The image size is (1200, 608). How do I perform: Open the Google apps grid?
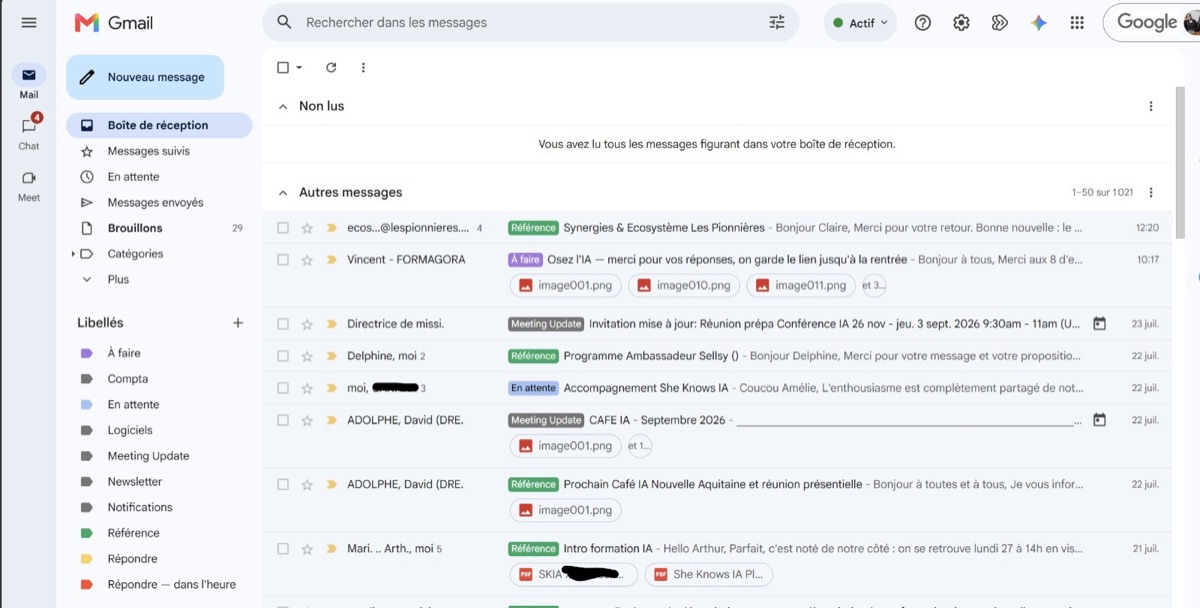(x=1077, y=23)
